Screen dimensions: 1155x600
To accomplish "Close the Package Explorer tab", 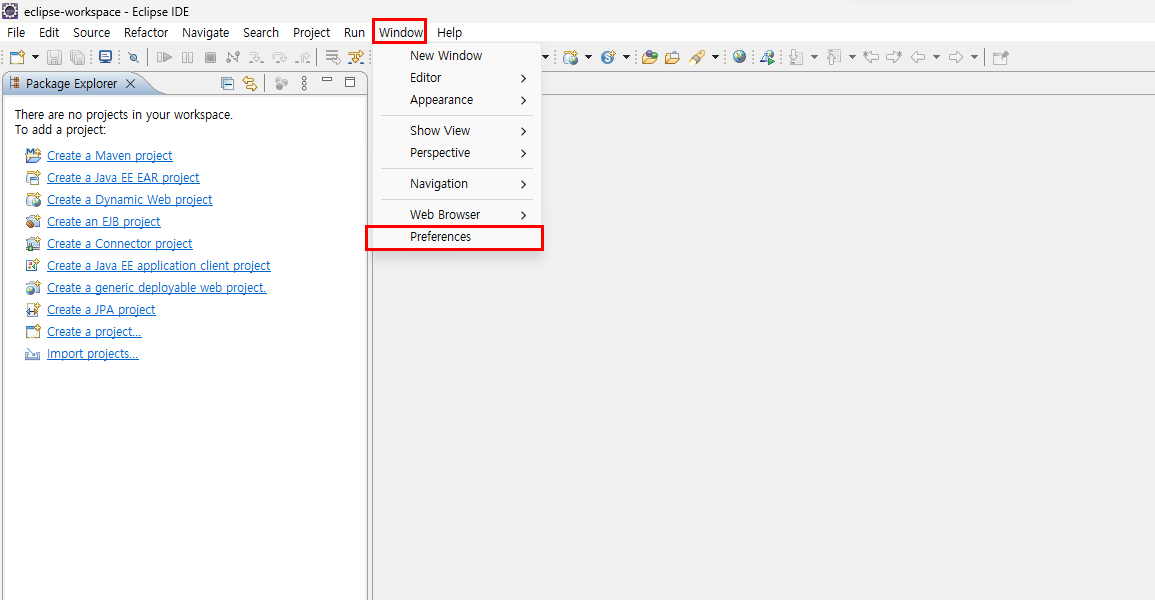I will pos(130,84).
